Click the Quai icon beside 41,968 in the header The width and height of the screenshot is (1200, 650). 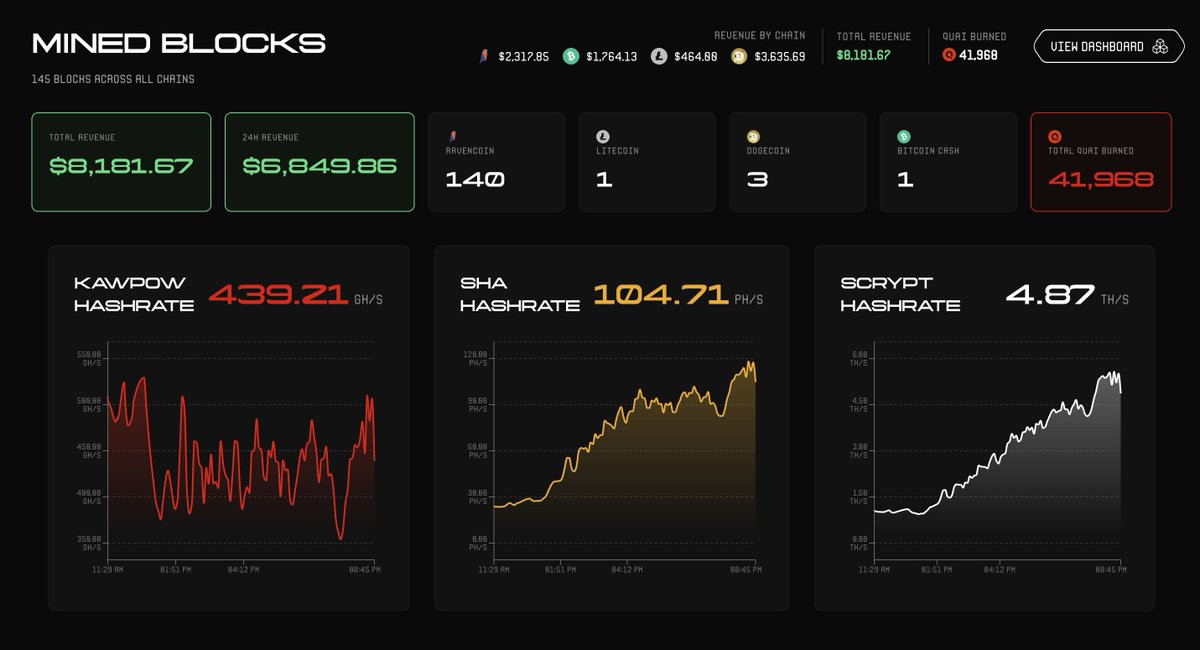(x=949, y=55)
